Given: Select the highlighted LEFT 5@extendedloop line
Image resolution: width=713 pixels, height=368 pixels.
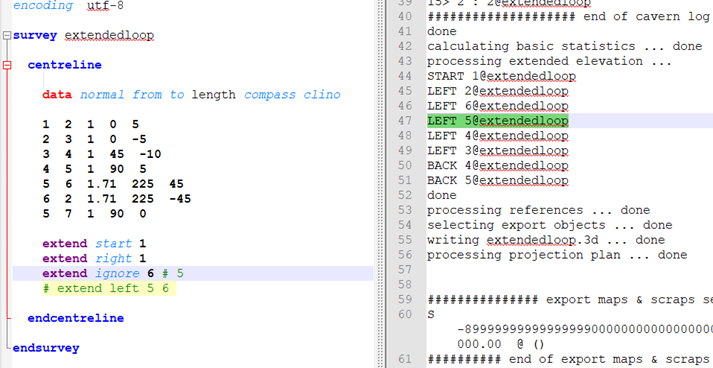Looking at the screenshot, I should click(498, 121).
